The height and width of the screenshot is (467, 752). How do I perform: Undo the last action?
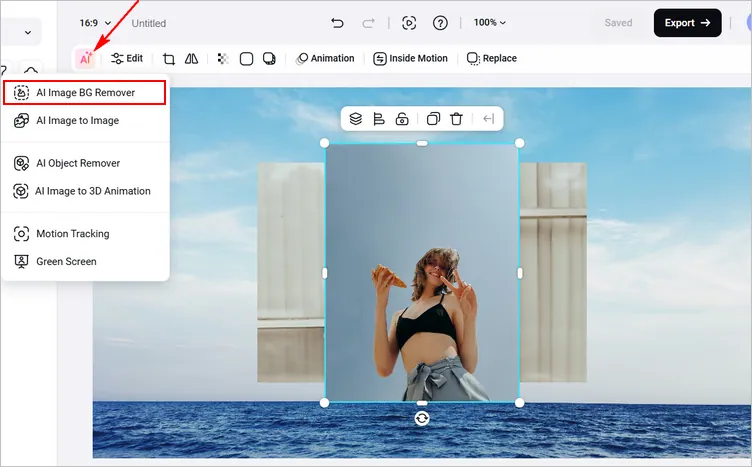(x=337, y=23)
